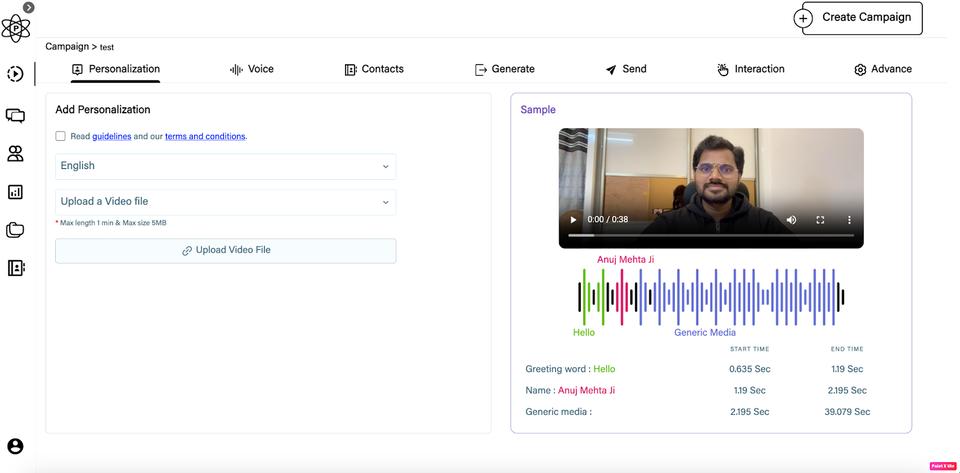Click the Upload Video File button
The height and width of the screenshot is (473, 960).
click(x=225, y=250)
